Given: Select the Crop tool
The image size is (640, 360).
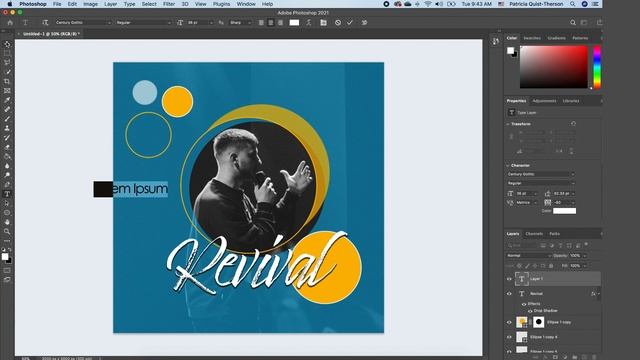Looking at the screenshot, I should point(7,81).
